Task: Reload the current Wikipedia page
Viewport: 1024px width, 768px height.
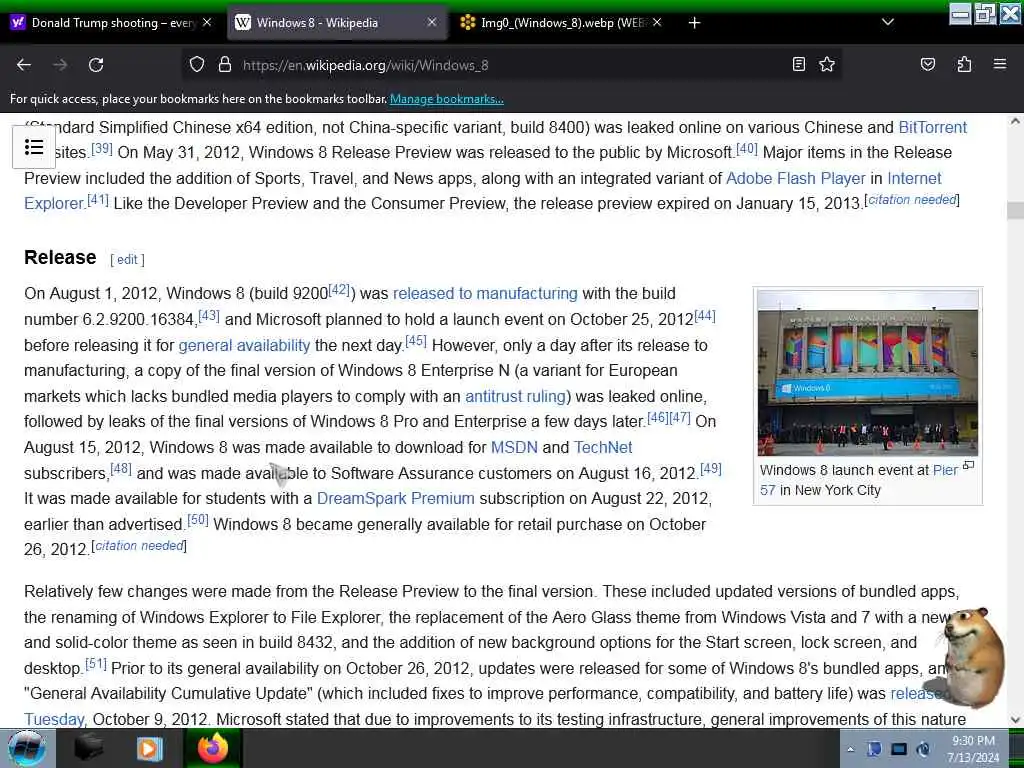Action: click(x=96, y=65)
